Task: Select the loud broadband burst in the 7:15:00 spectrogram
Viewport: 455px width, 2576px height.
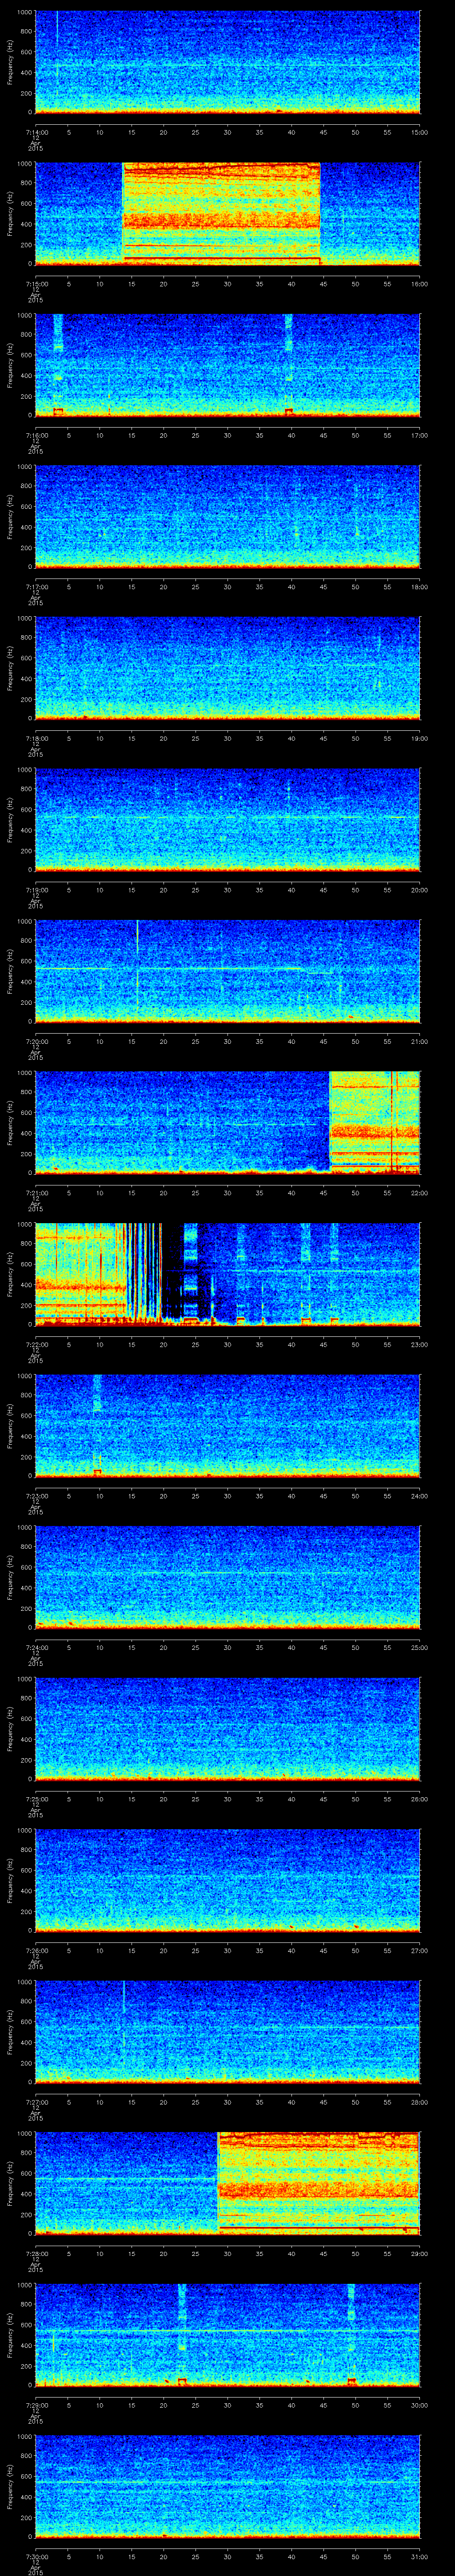Action: pos(221,213)
